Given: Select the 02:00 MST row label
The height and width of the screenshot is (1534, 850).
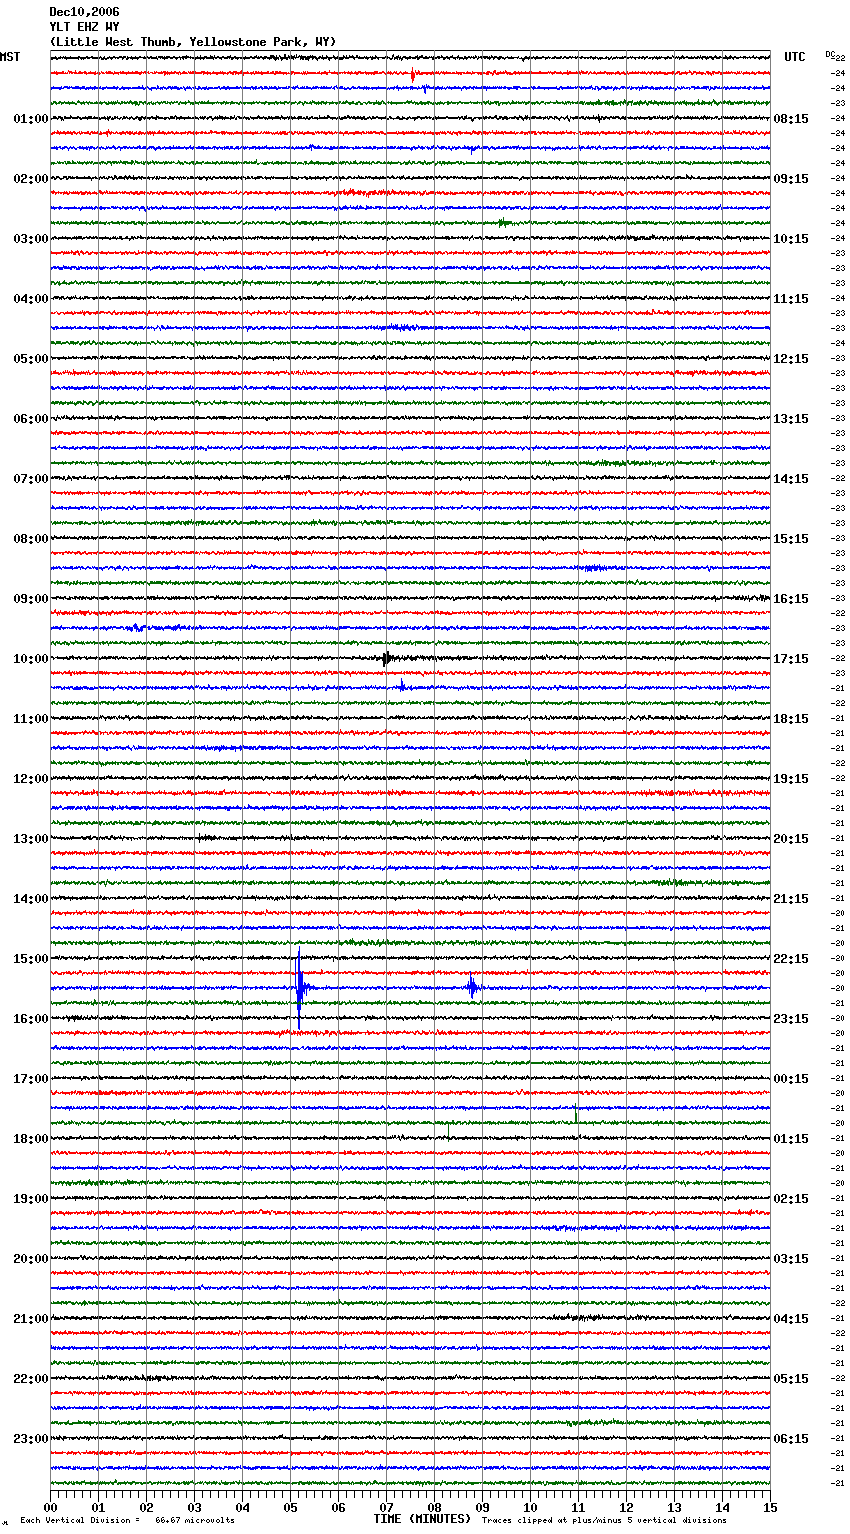Looking at the screenshot, I should pyautogui.click(x=31, y=179).
